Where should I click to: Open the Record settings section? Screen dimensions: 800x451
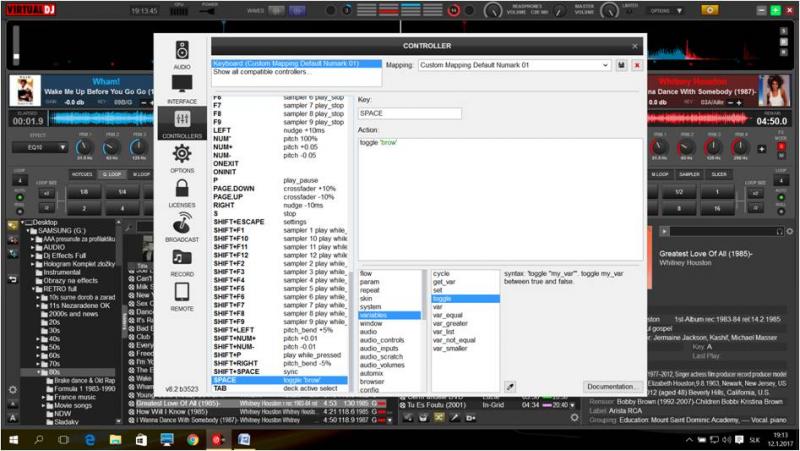click(182, 262)
